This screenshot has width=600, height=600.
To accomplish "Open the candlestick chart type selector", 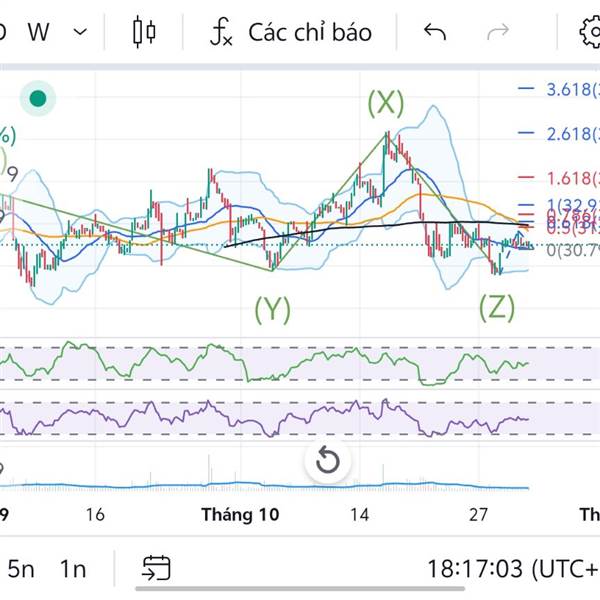I will [x=144, y=32].
